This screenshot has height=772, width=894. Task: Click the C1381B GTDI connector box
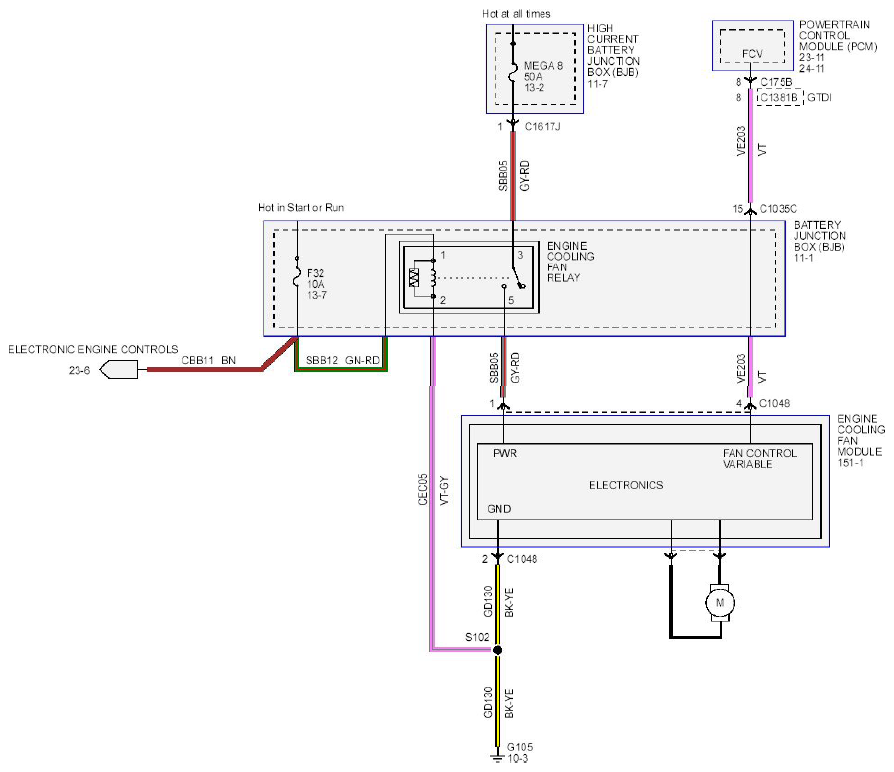click(x=779, y=97)
